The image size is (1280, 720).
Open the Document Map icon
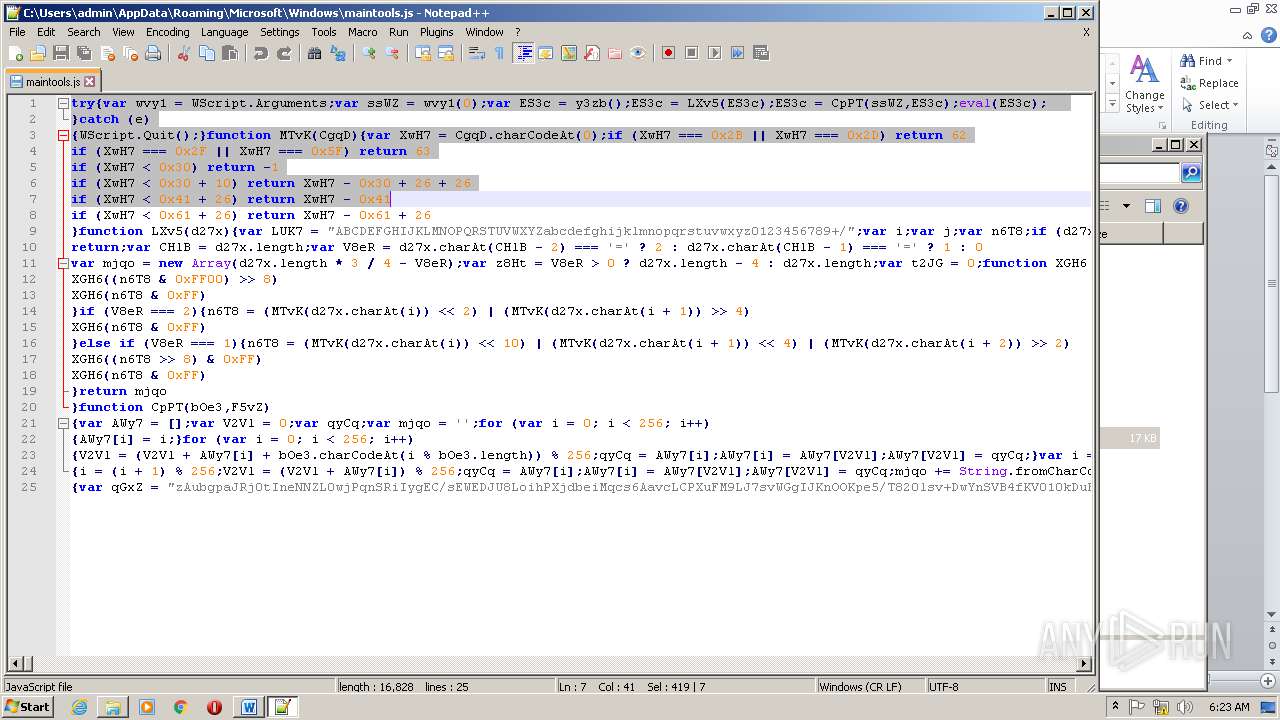tap(569, 53)
